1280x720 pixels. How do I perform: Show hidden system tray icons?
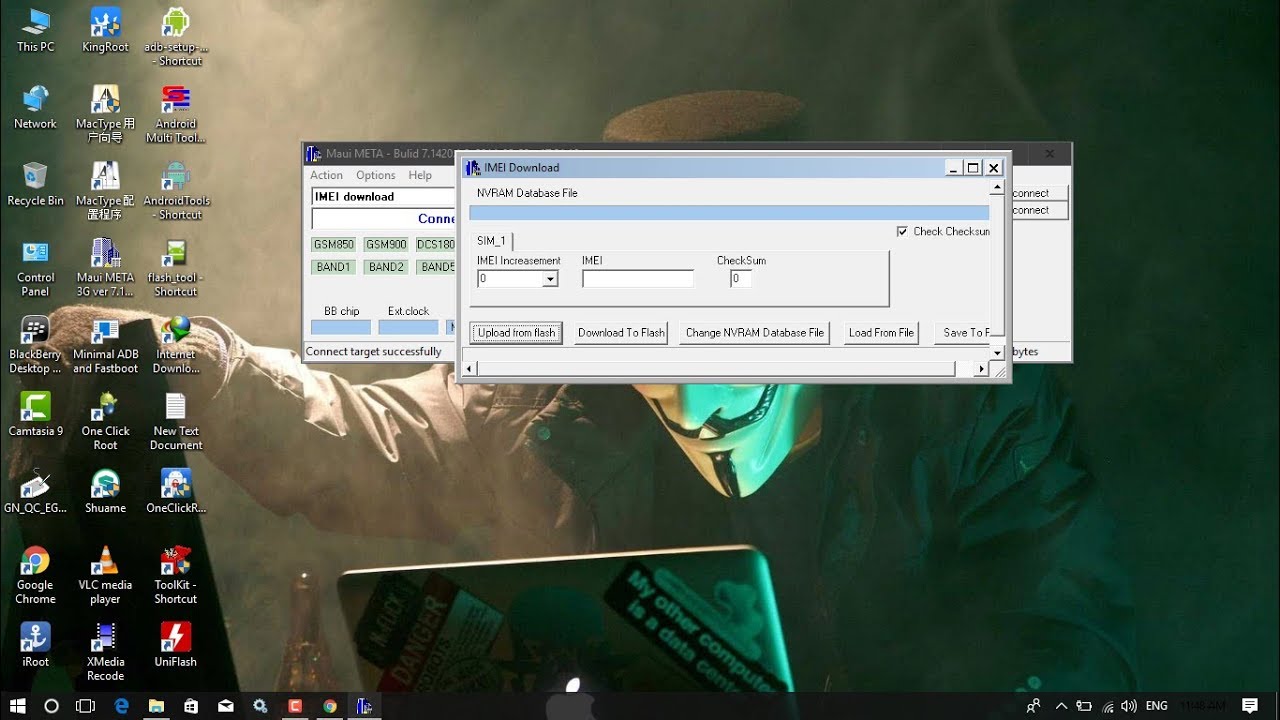[1061, 706]
